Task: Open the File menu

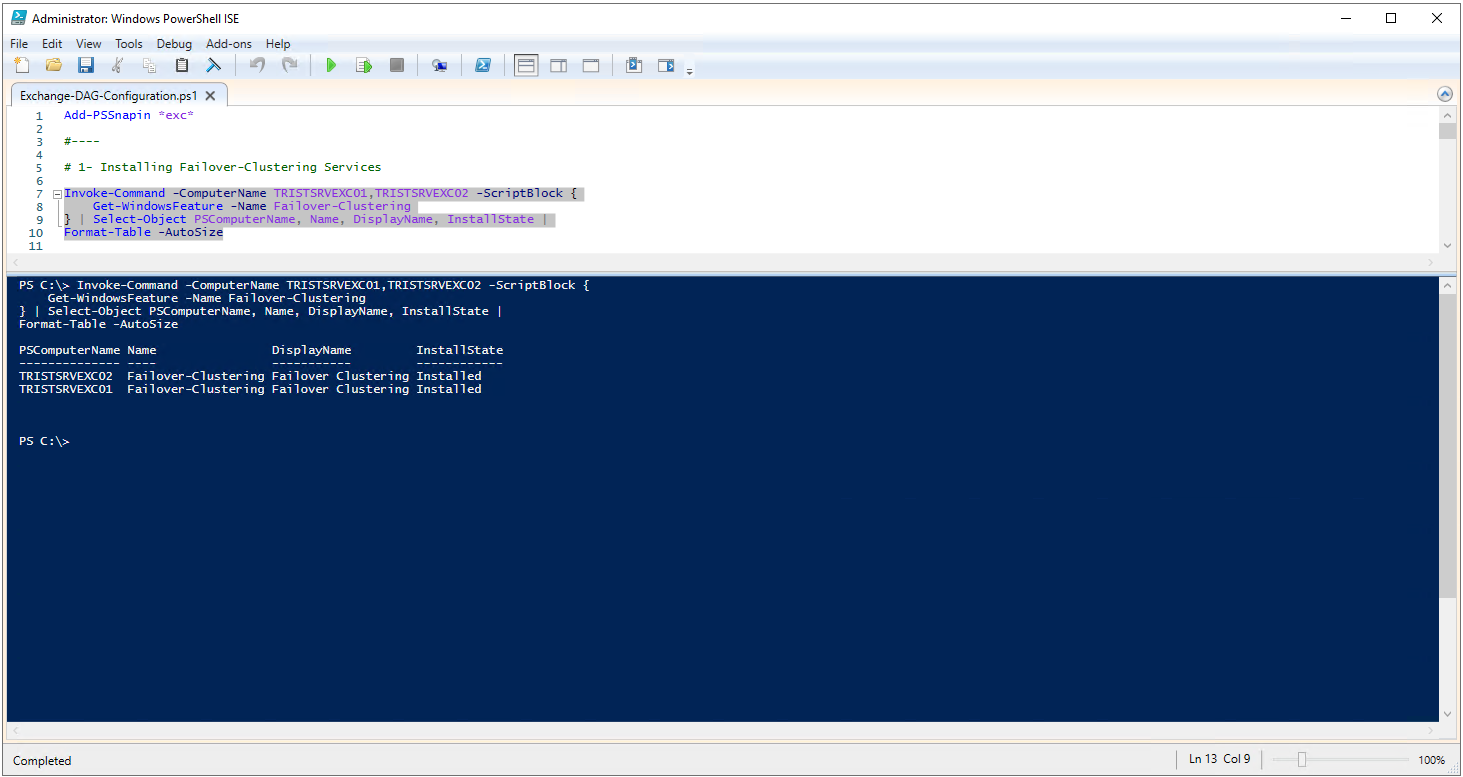Action: tap(19, 44)
